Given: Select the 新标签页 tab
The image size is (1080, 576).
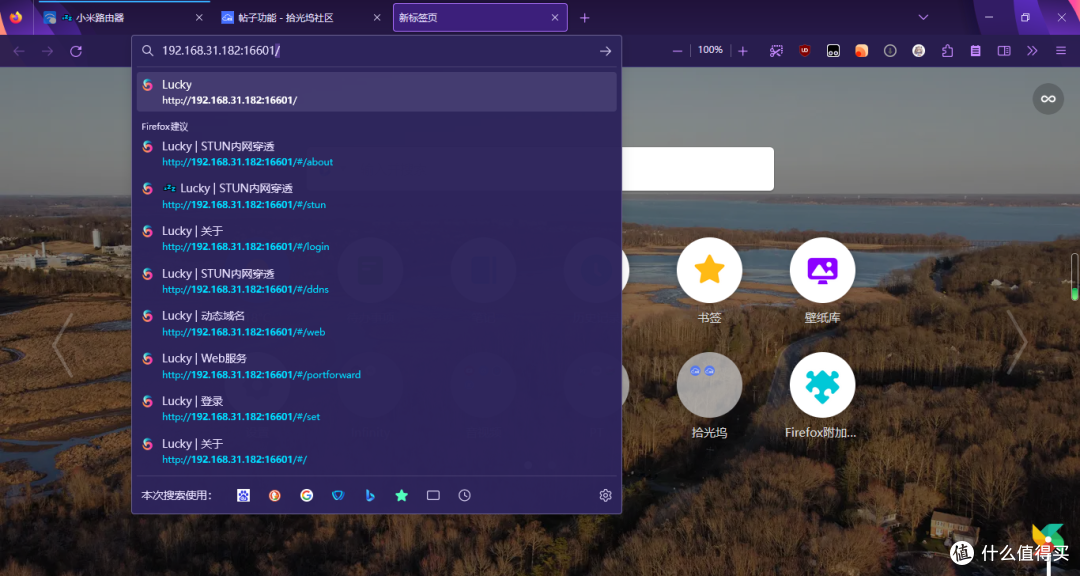Looking at the screenshot, I should 480,18.
